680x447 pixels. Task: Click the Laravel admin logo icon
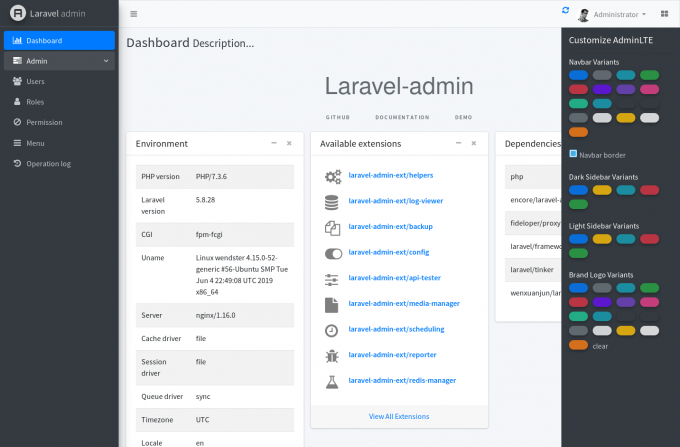click(x=18, y=13)
